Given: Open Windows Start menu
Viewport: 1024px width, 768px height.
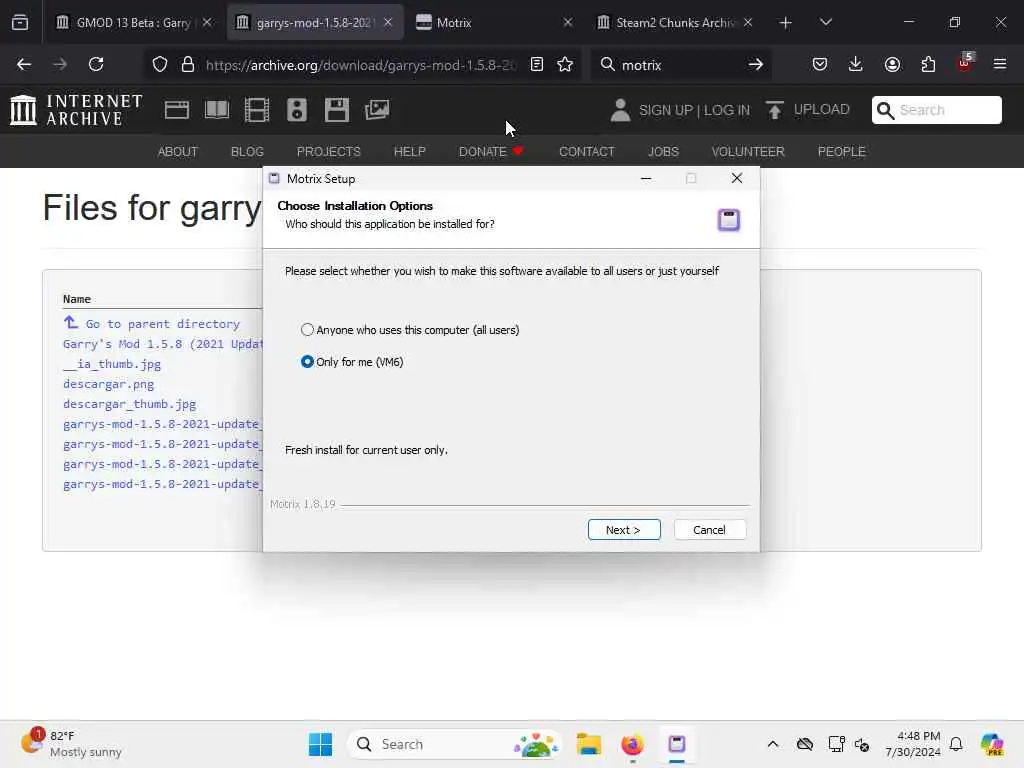Looking at the screenshot, I should pyautogui.click(x=320, y=744).
